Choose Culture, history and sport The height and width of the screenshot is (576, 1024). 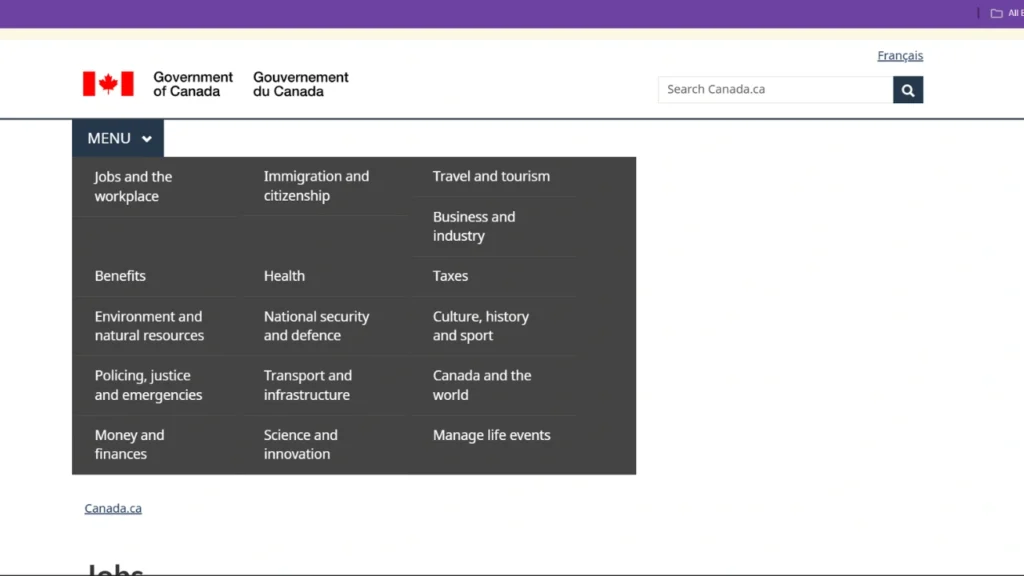(480, 326)
